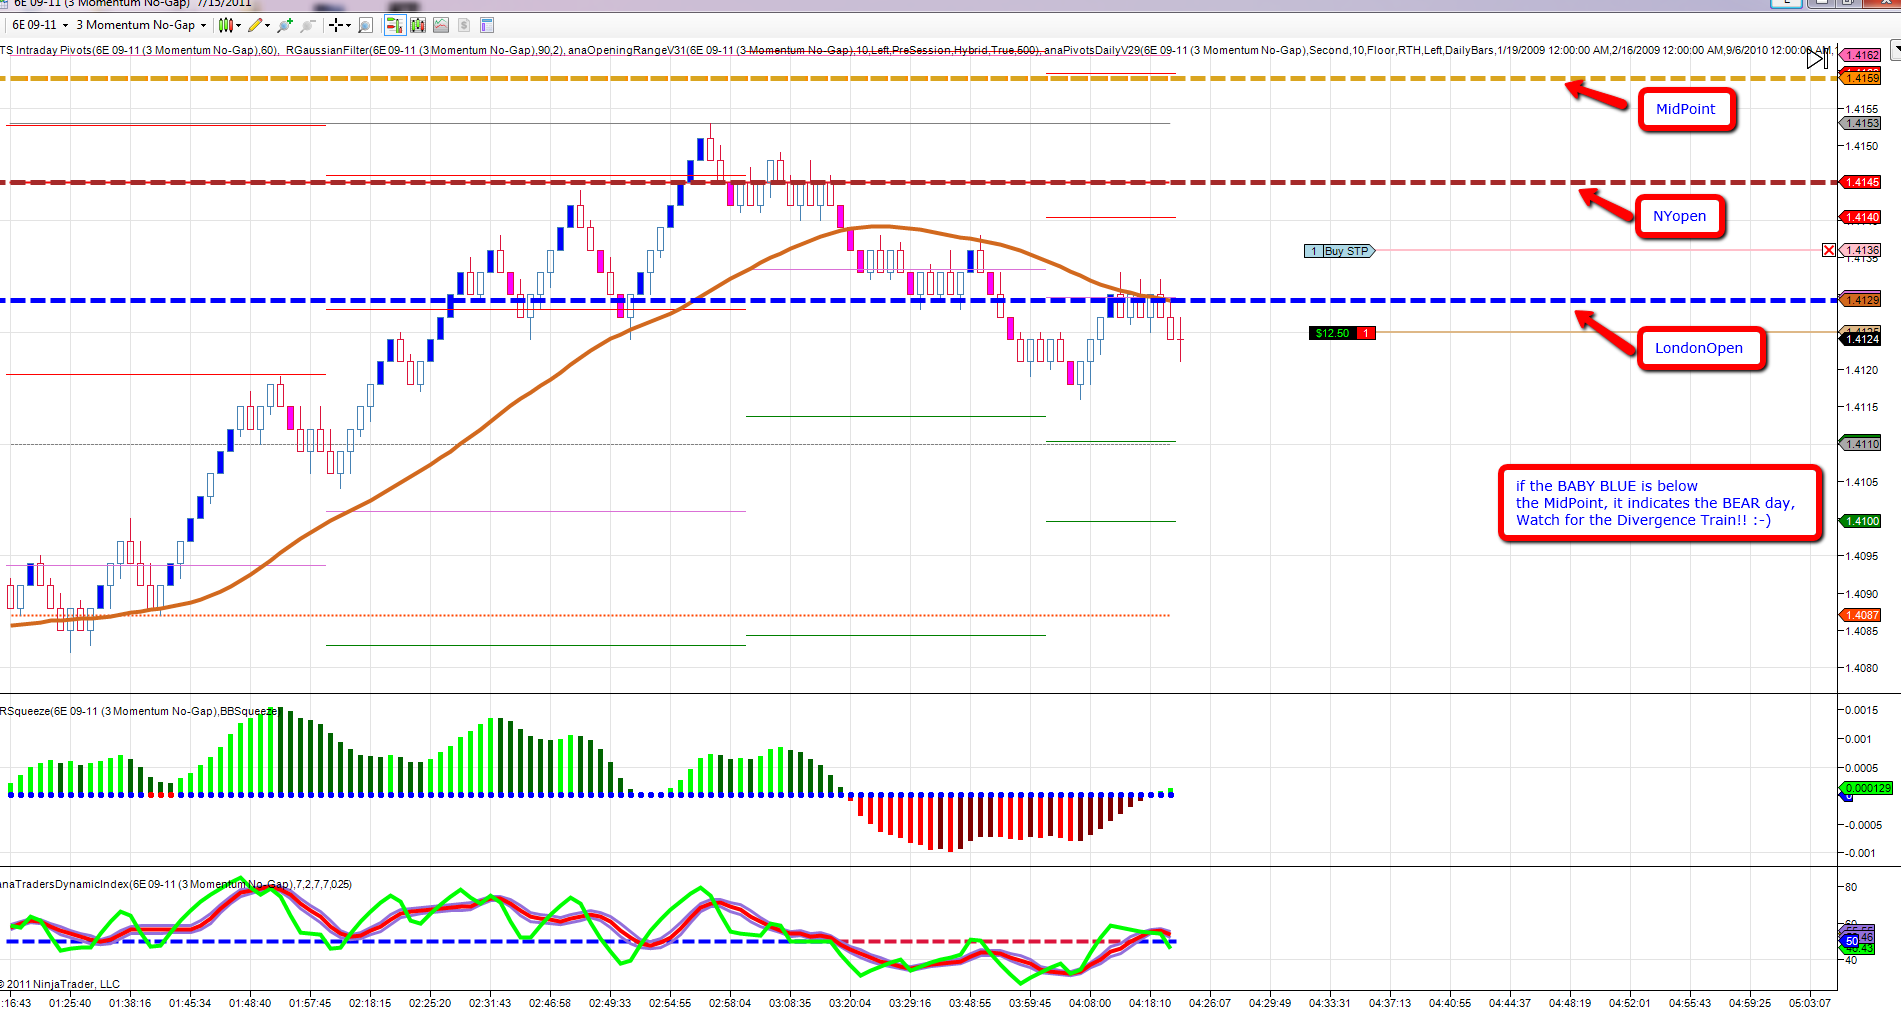
Task: Select the pencil drawing tools icon
Action: [255, 25]
